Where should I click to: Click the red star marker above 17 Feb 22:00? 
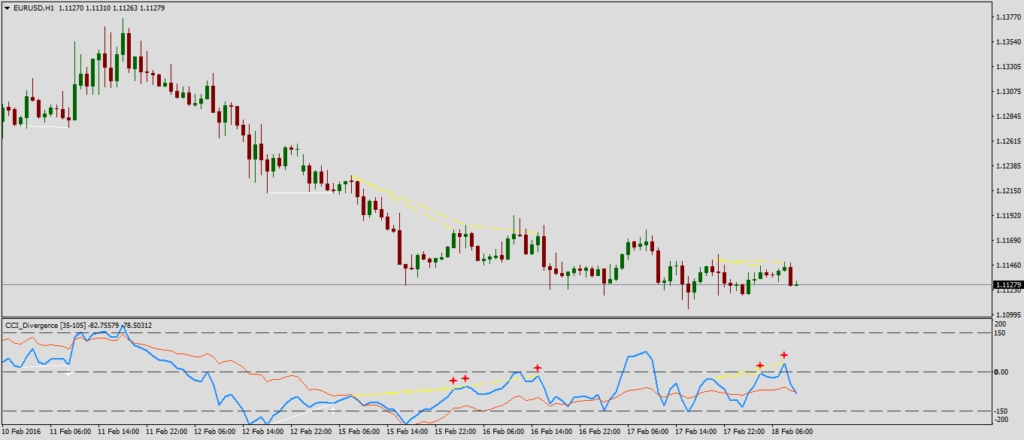coord(760,366)
